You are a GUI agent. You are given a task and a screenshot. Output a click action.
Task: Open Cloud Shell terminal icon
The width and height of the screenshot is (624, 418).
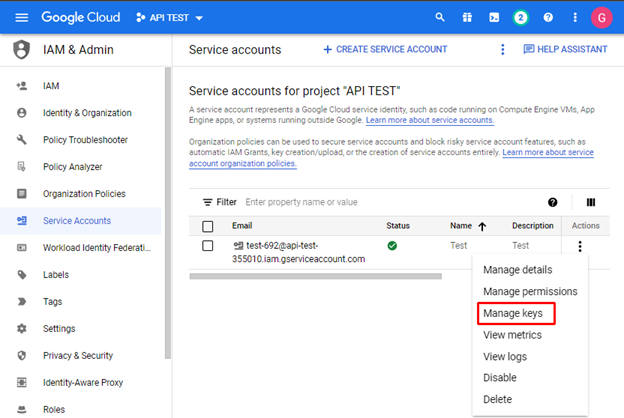[x=494, y=18]
